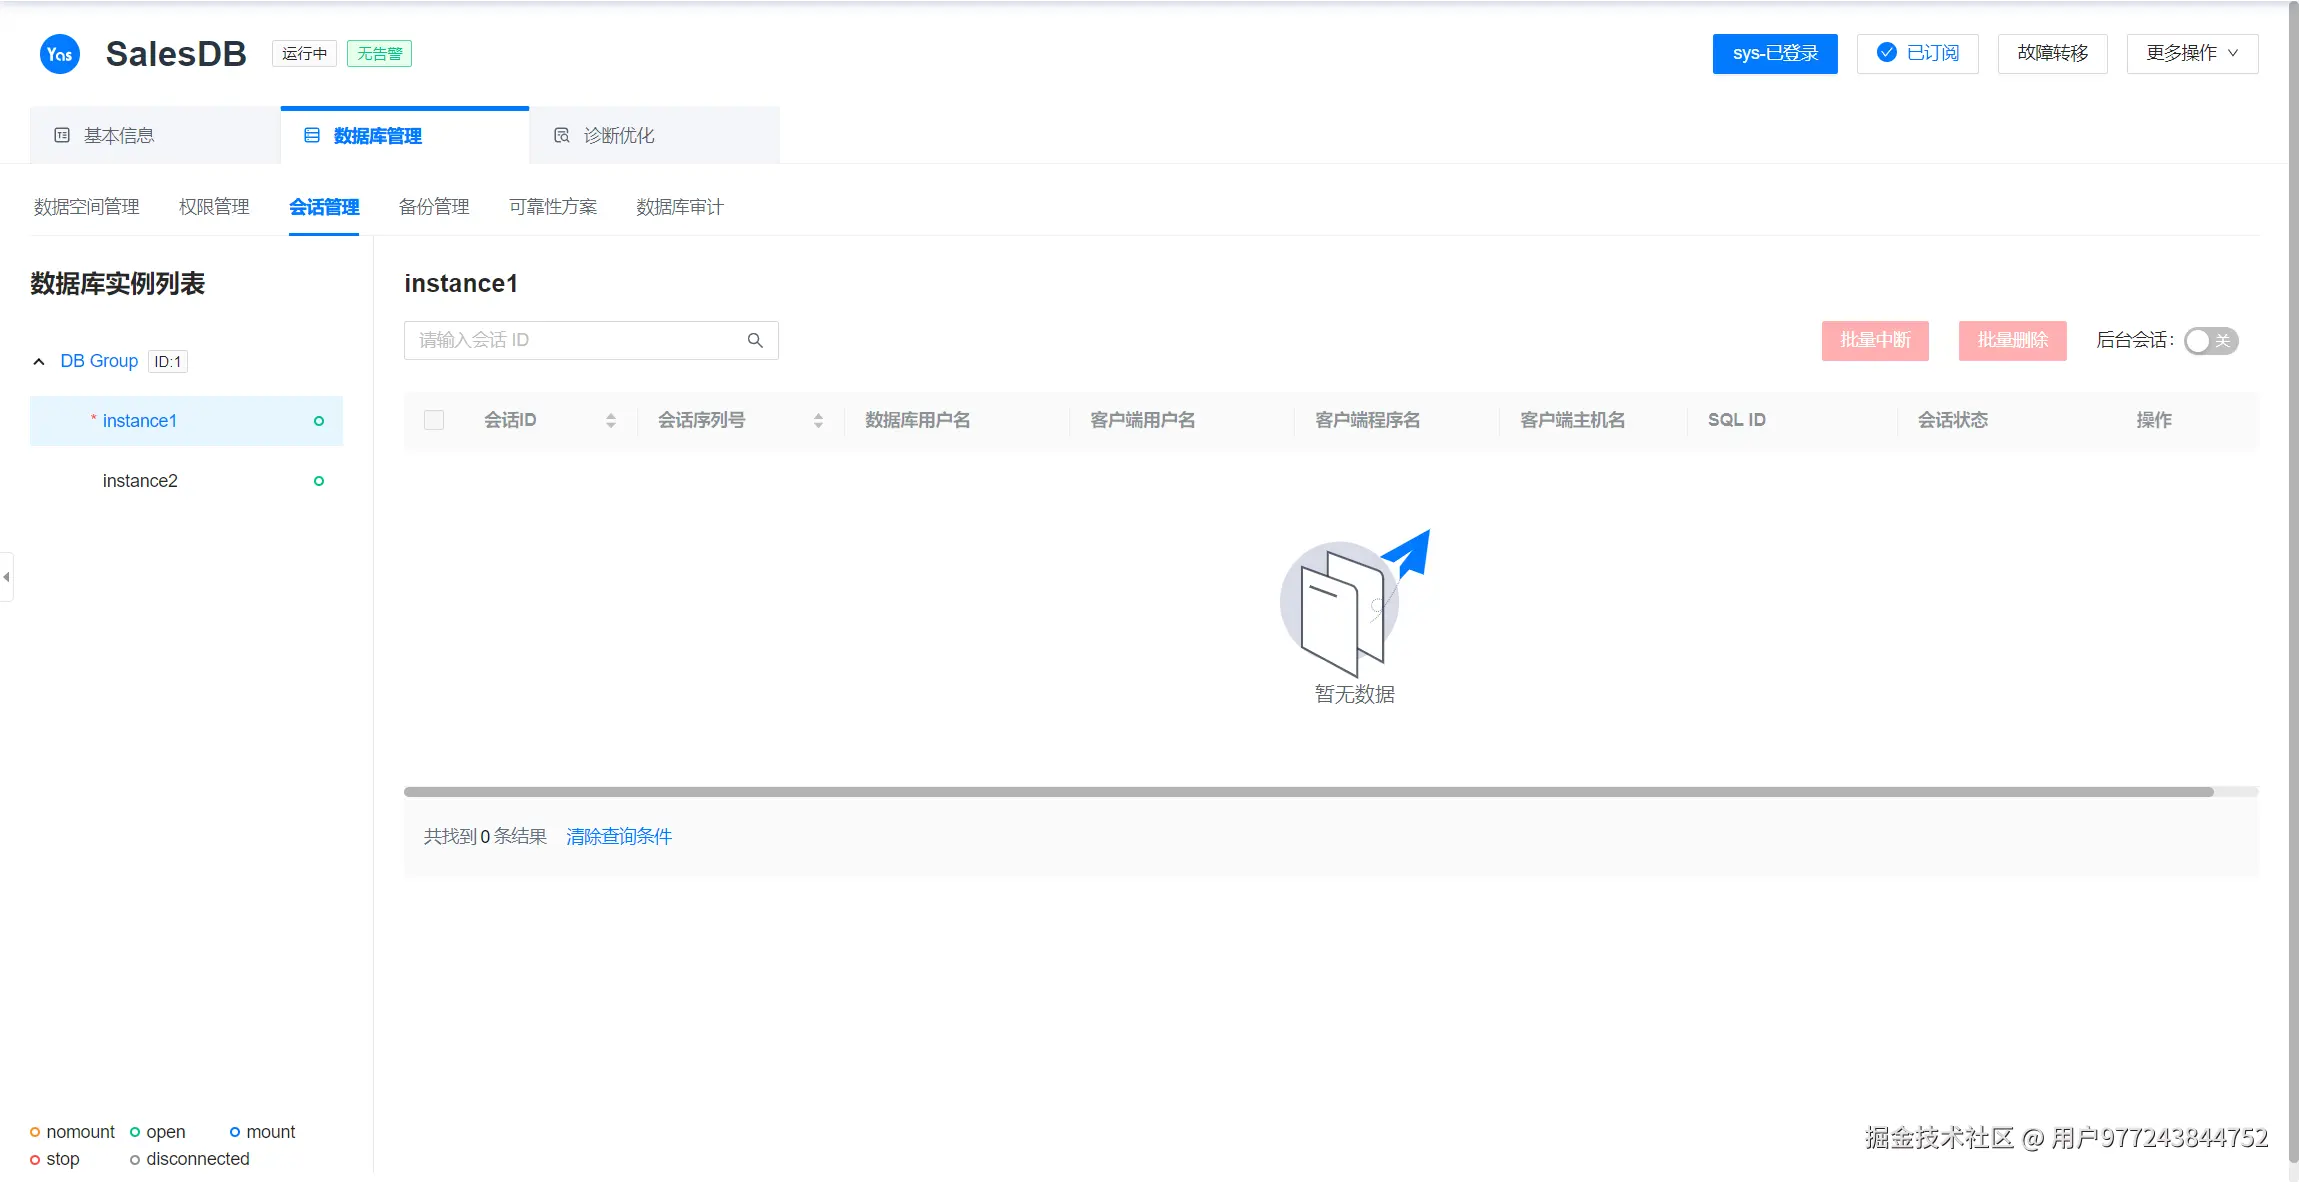This screenshot has height=1182, width=2299.
Task: Toggle the 后台会话 switch on
Action: [x=2210, y=341]
